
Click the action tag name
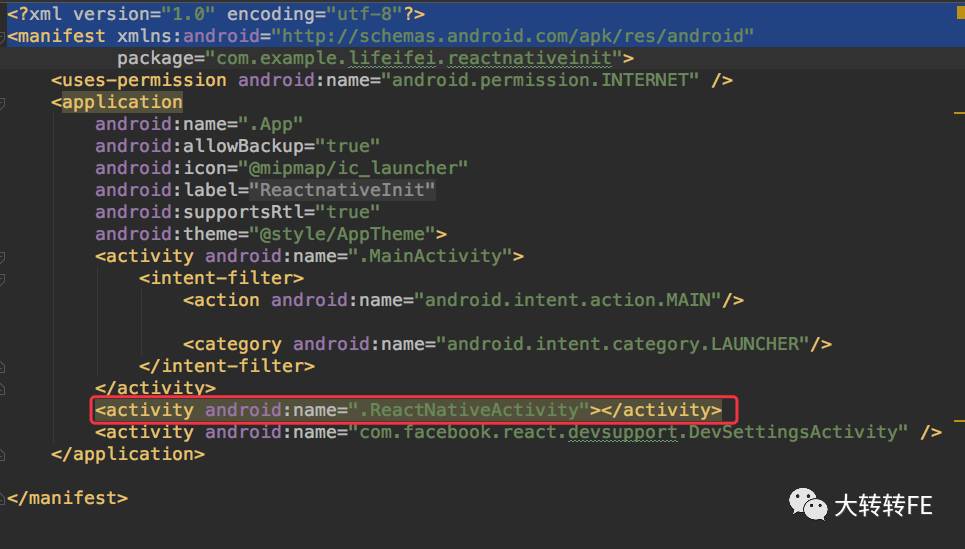point(226,300)
